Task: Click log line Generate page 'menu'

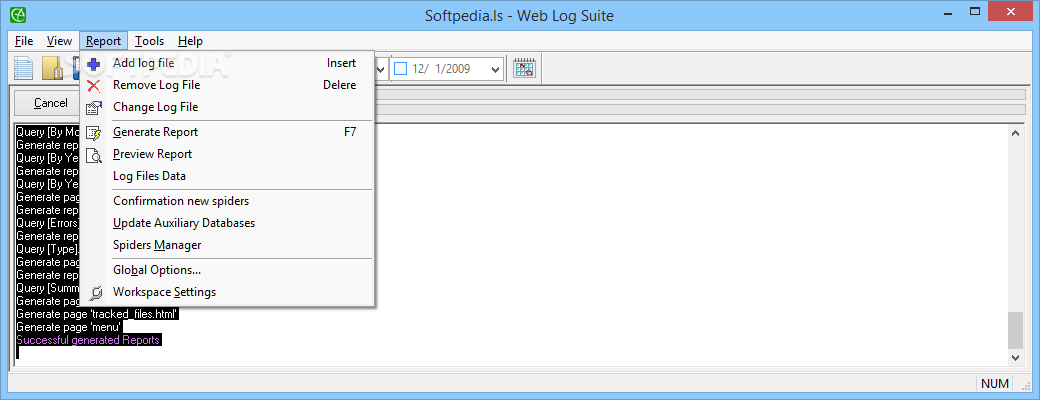Action: [69, 327]
